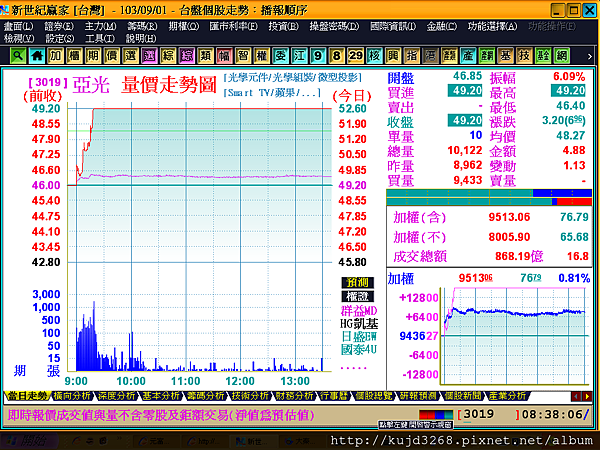Click the cyan 核 toolbar icon
The width and height of the screenshot is (600, 450).
tap(374, 56)
